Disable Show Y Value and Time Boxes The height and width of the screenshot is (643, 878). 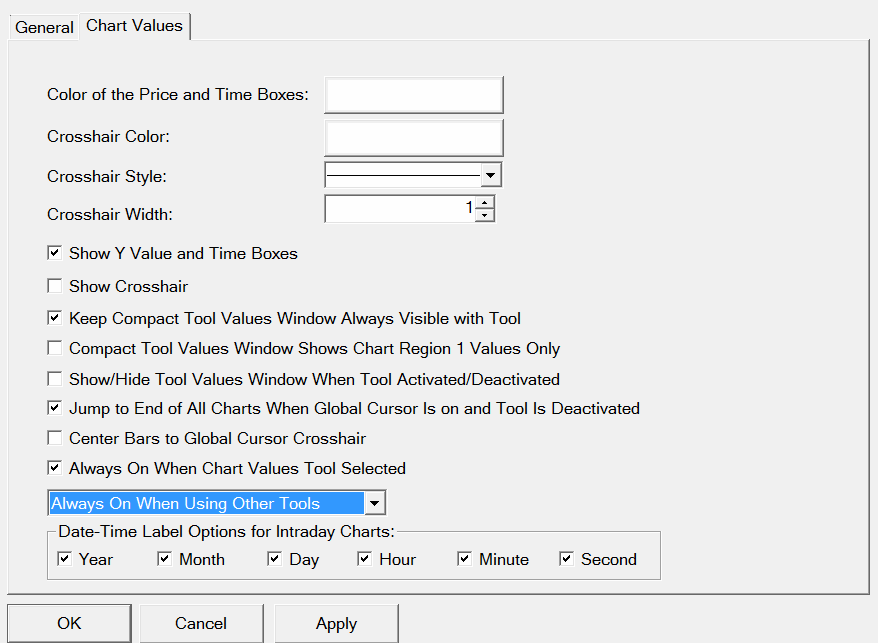tap(55, 254)
